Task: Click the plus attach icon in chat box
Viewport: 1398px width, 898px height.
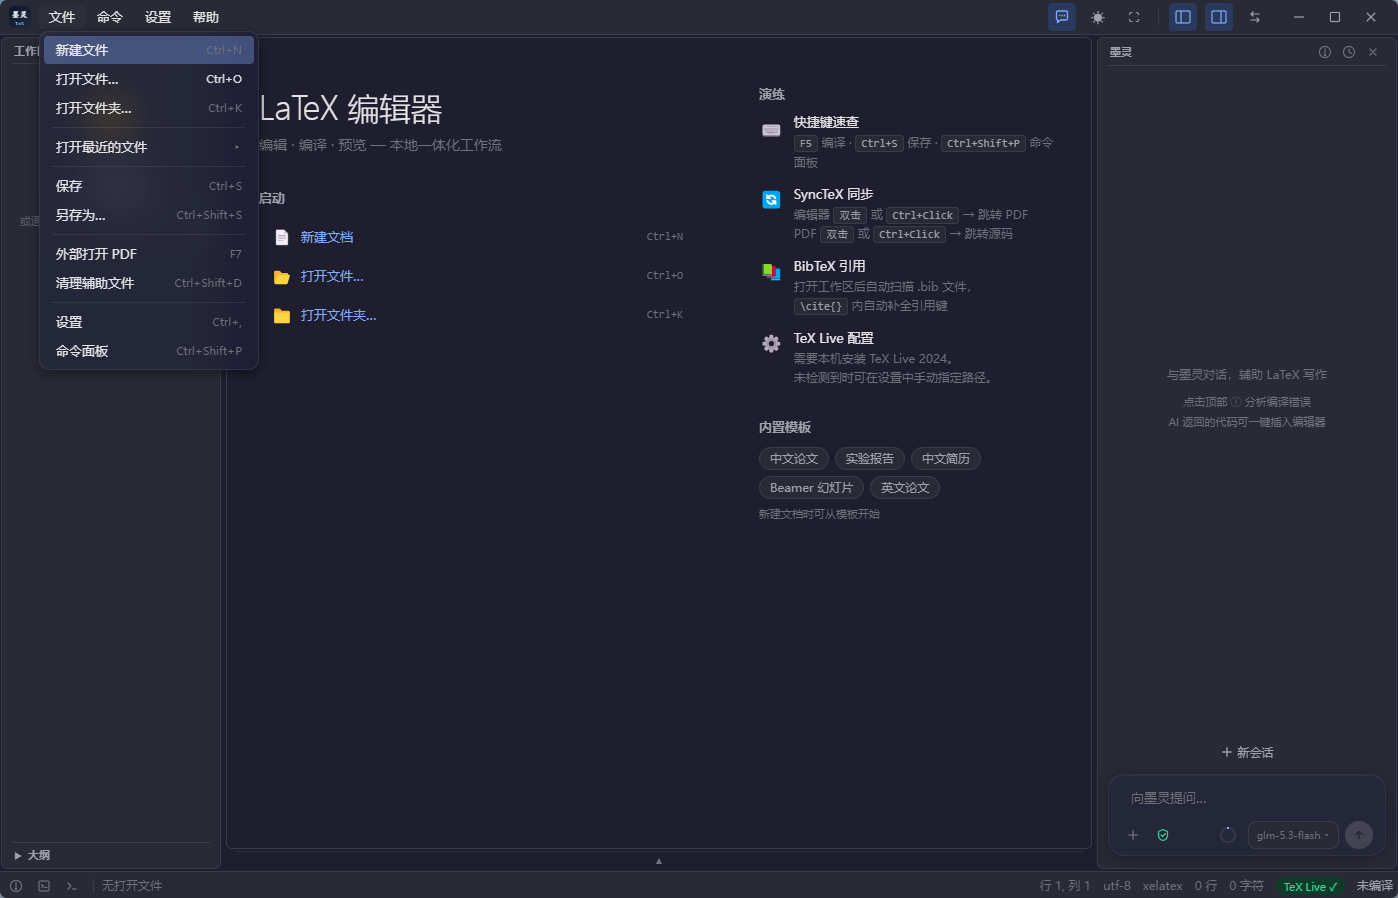Action: [1133, 835]
